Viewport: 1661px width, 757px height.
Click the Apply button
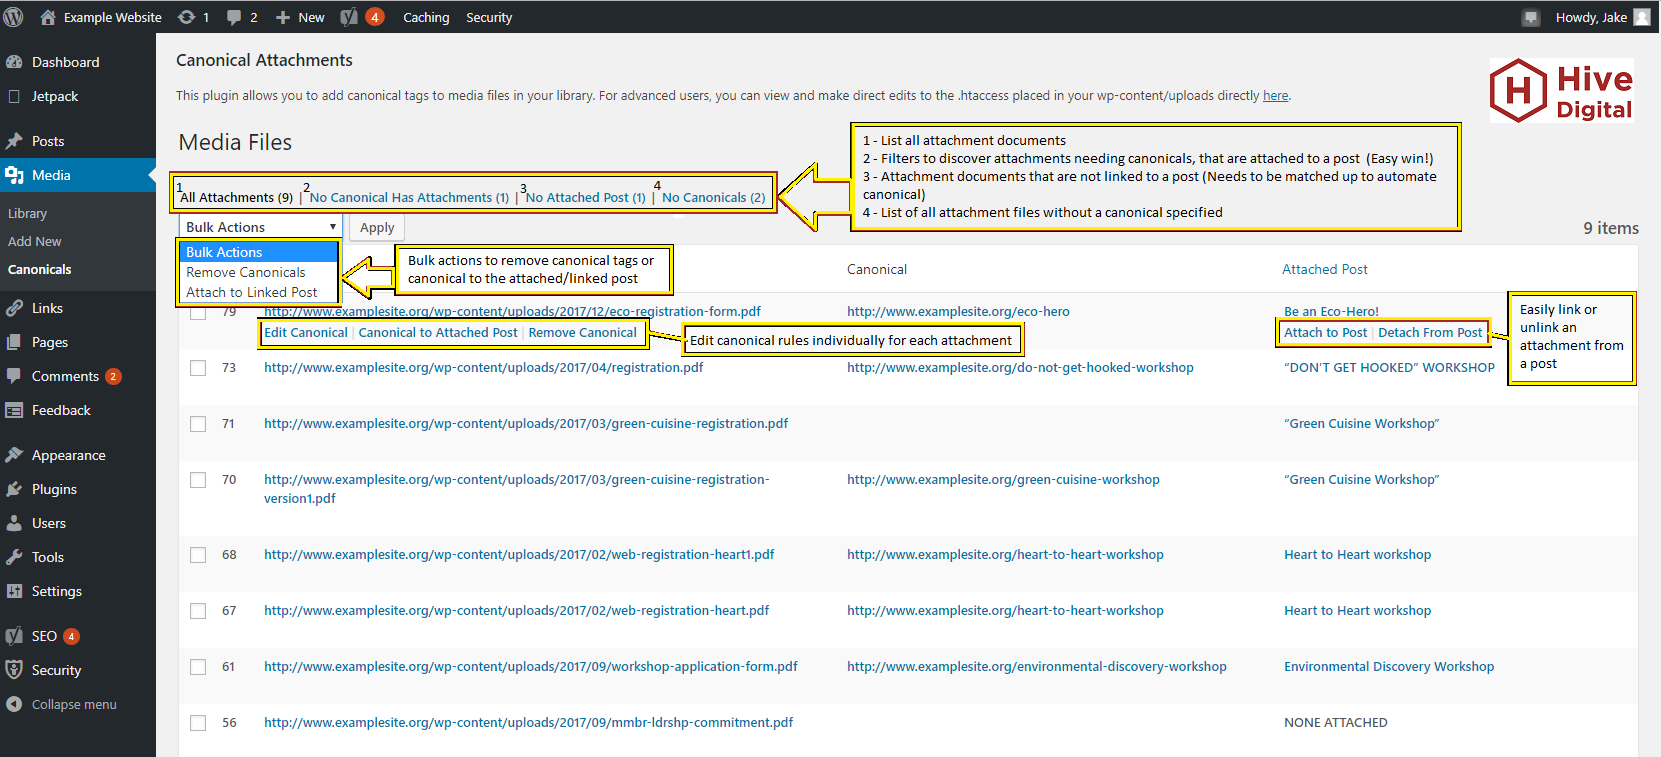click(377, 227)
